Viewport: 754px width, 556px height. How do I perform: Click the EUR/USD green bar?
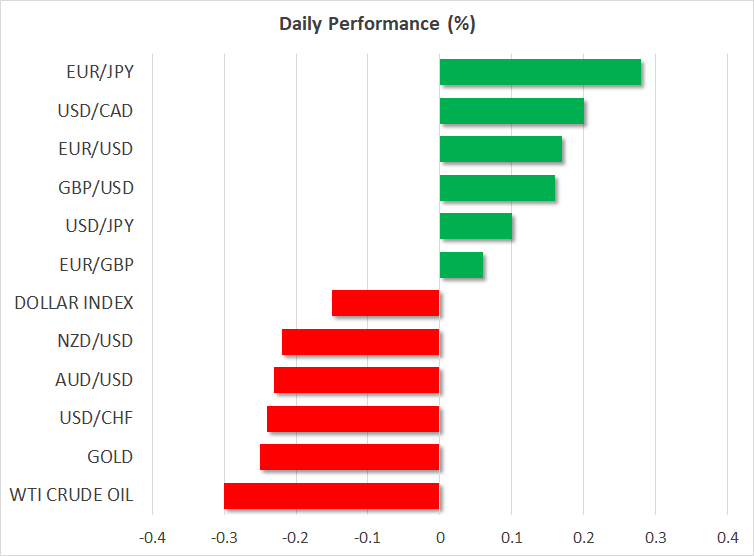click(x=500, y=149)
